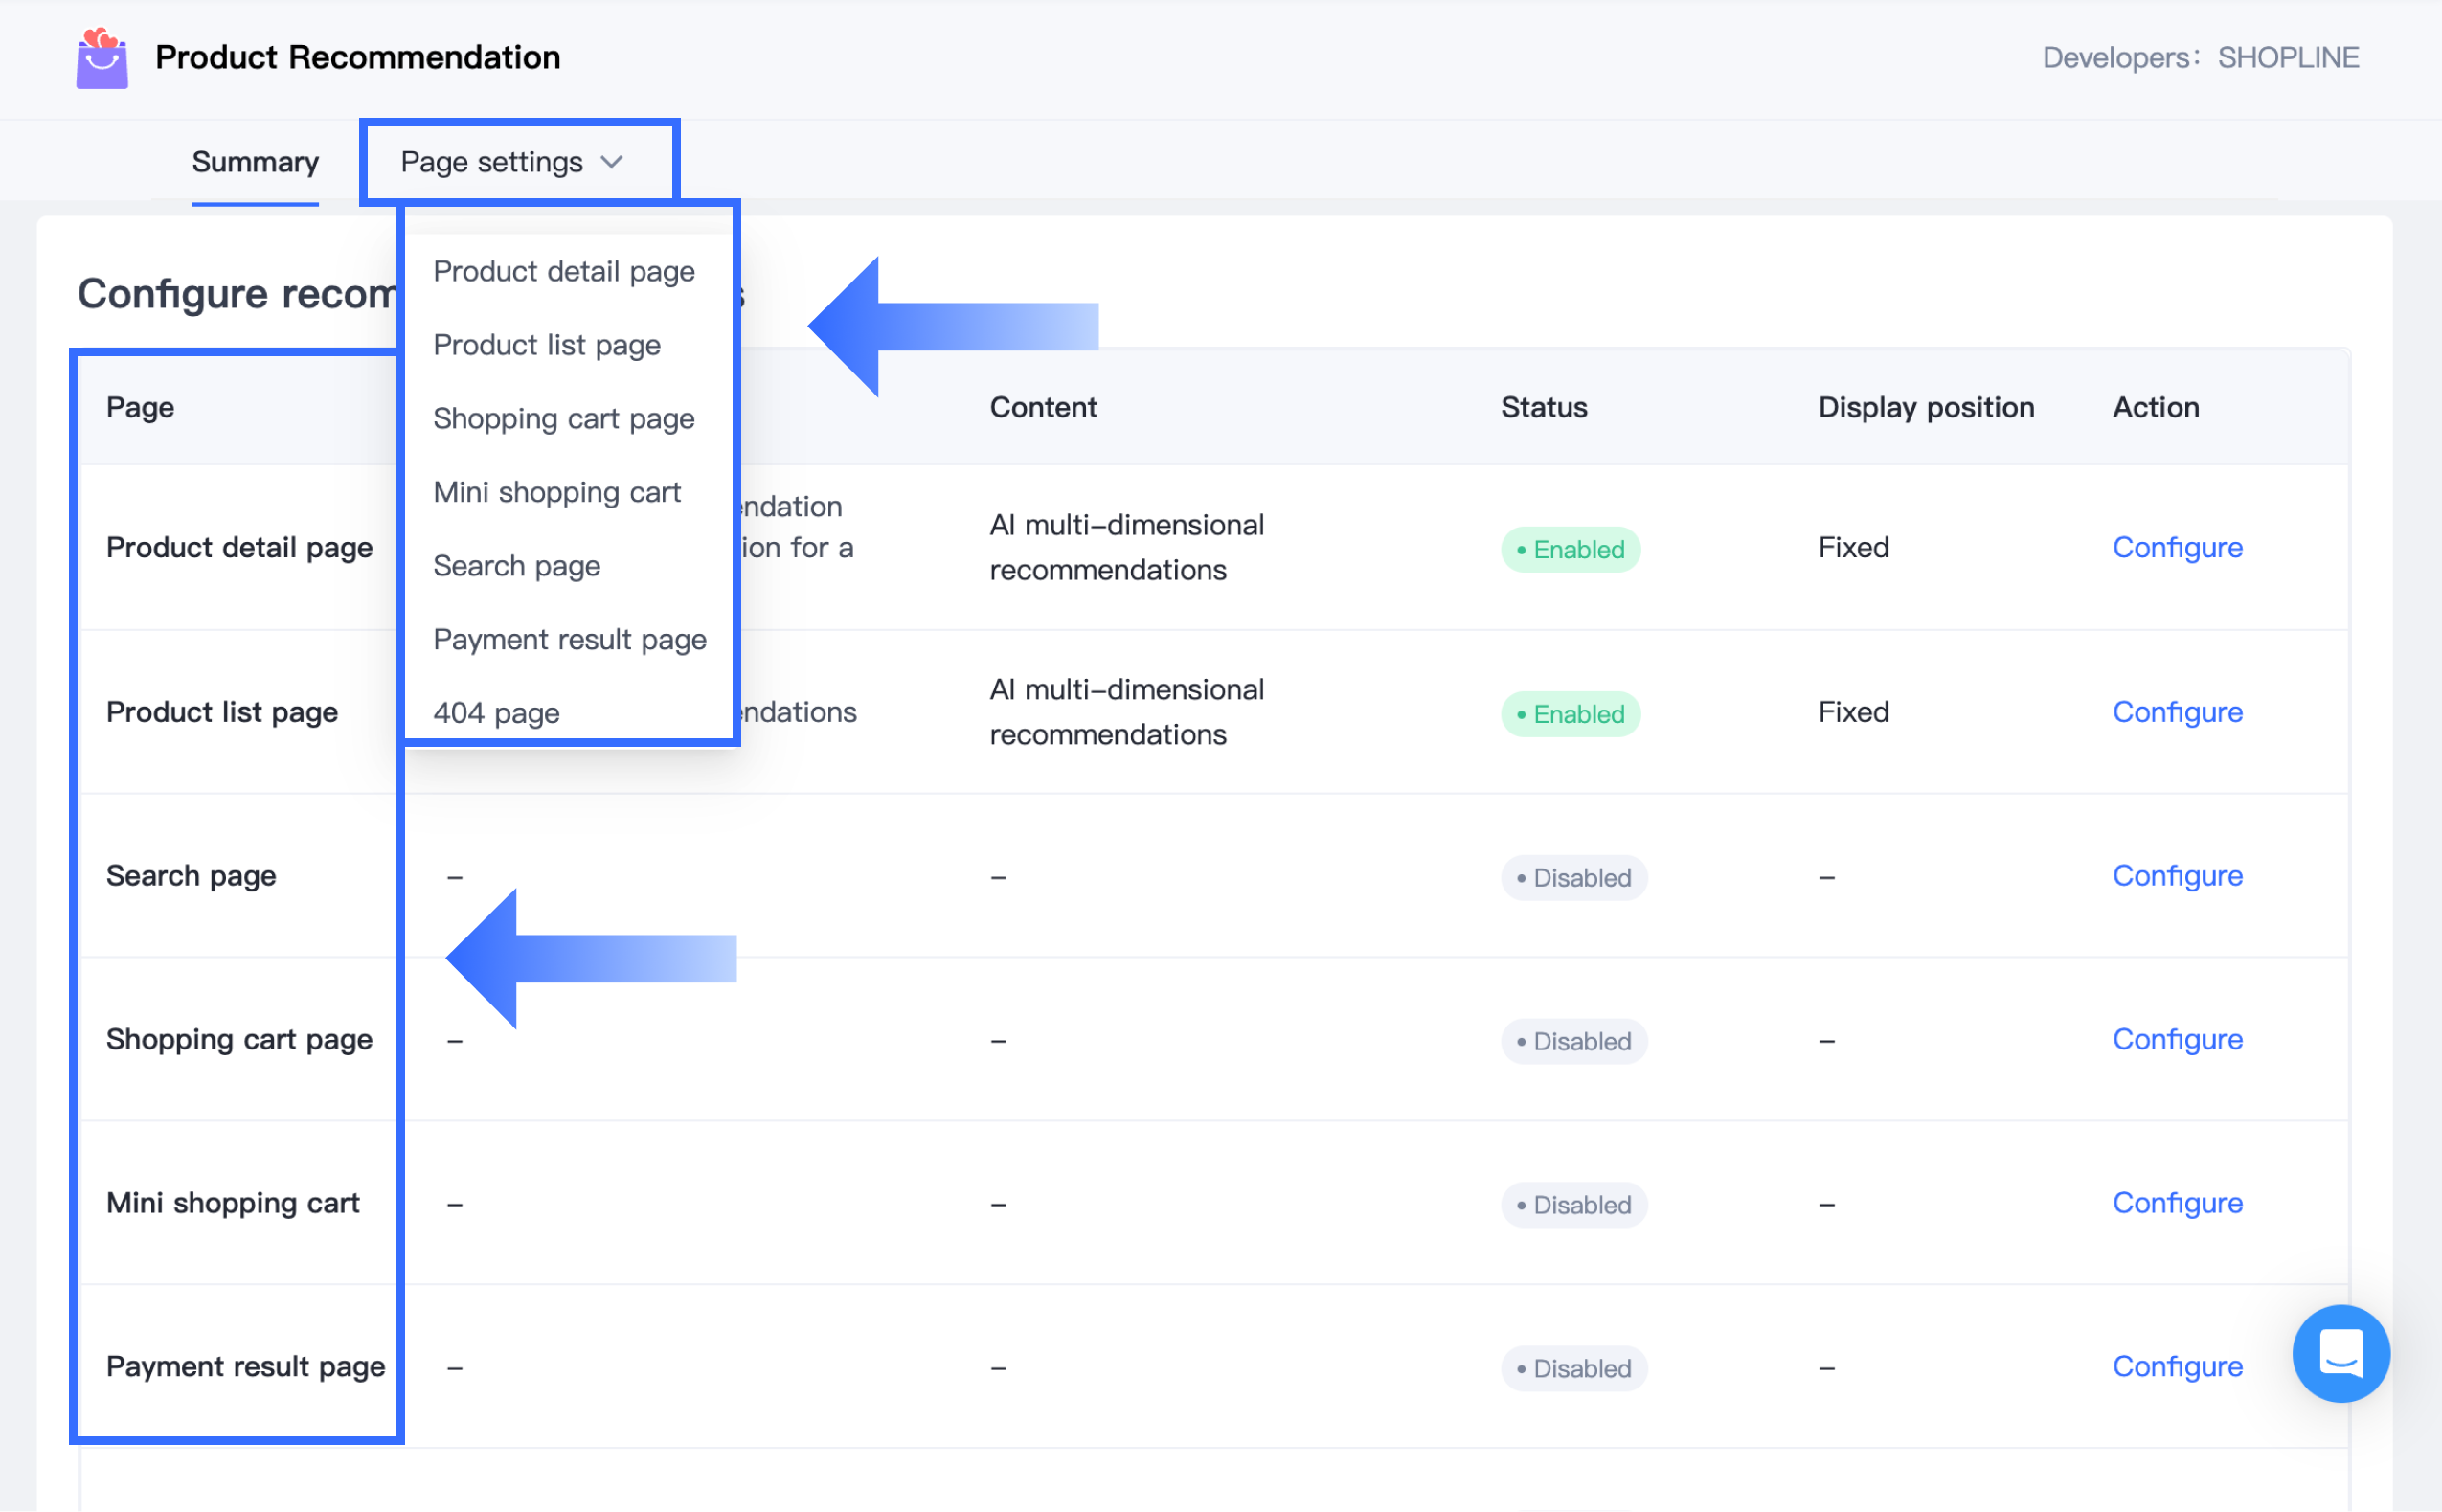This screenshot has height=1512, width=2442.
Task: Click AI multi-dimensional recommendations in Product detail row
Action: tap(1127, 547)
